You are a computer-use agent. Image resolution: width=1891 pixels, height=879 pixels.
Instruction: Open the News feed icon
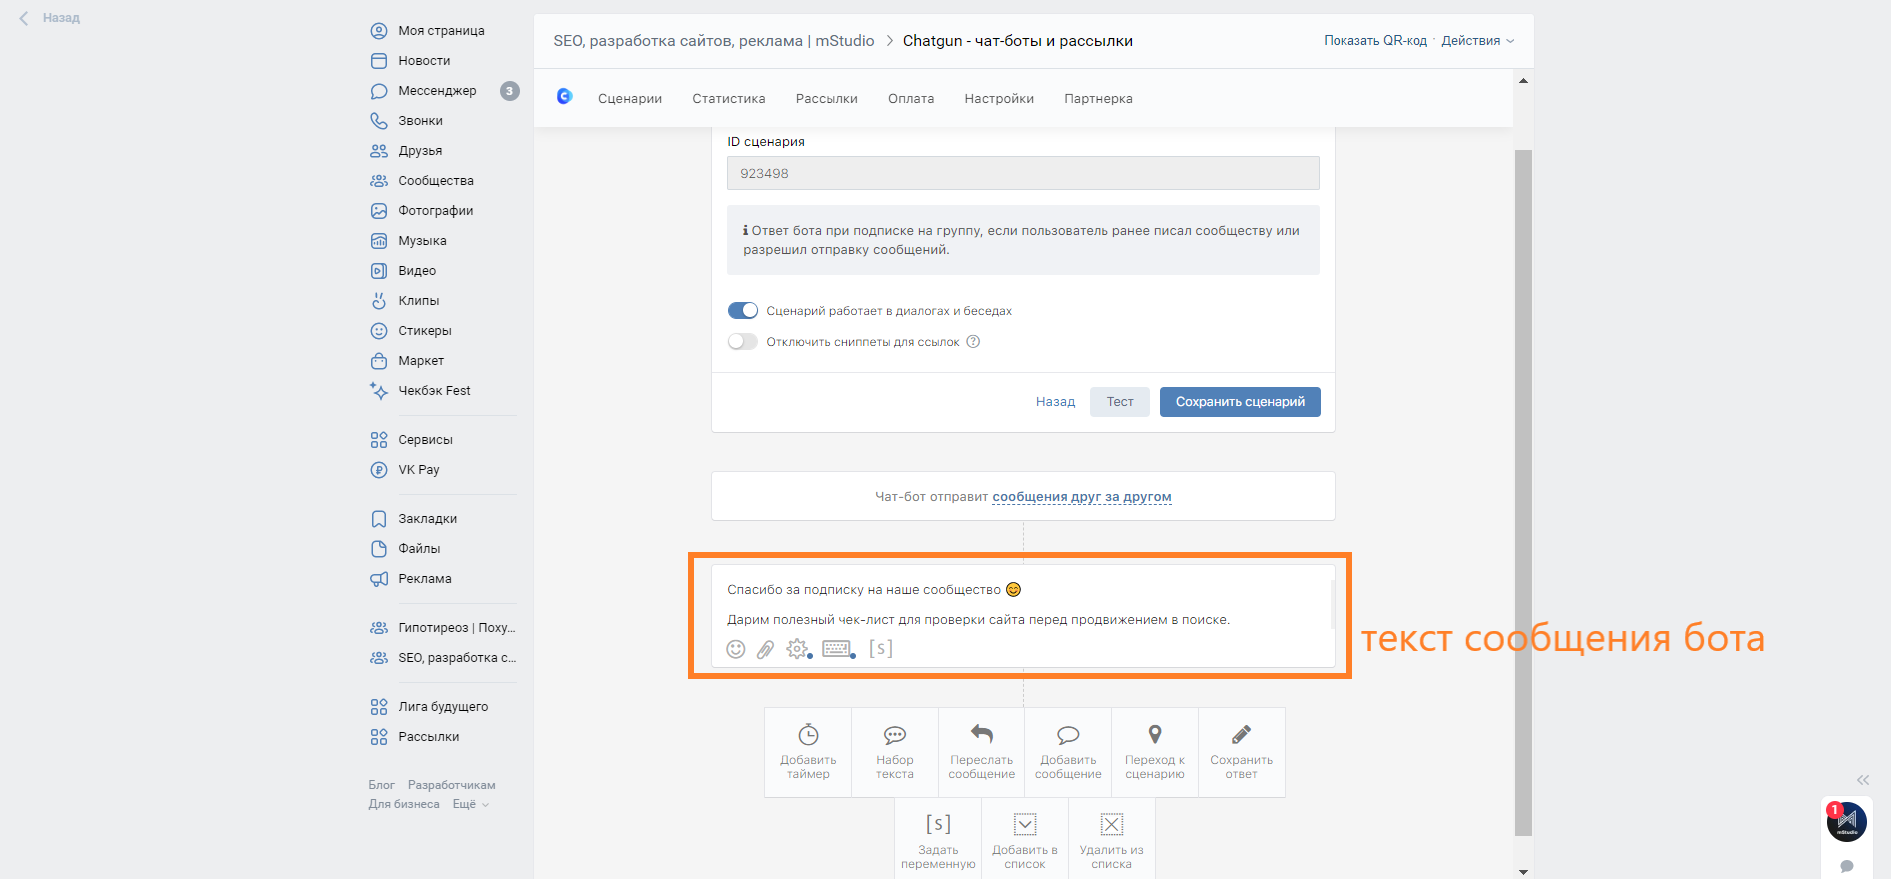[x=379, y=61]
